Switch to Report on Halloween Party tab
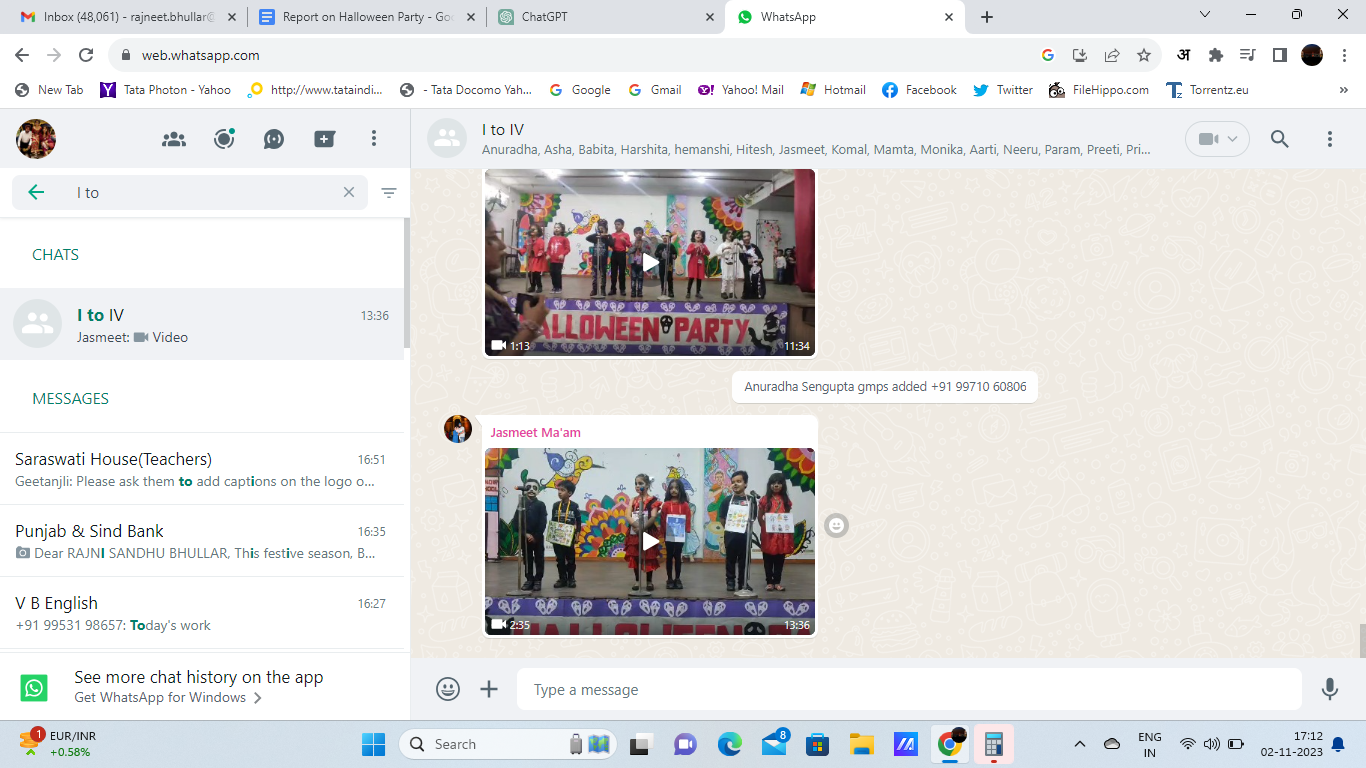Screen dimensions: 1366x768 (366, 17)
